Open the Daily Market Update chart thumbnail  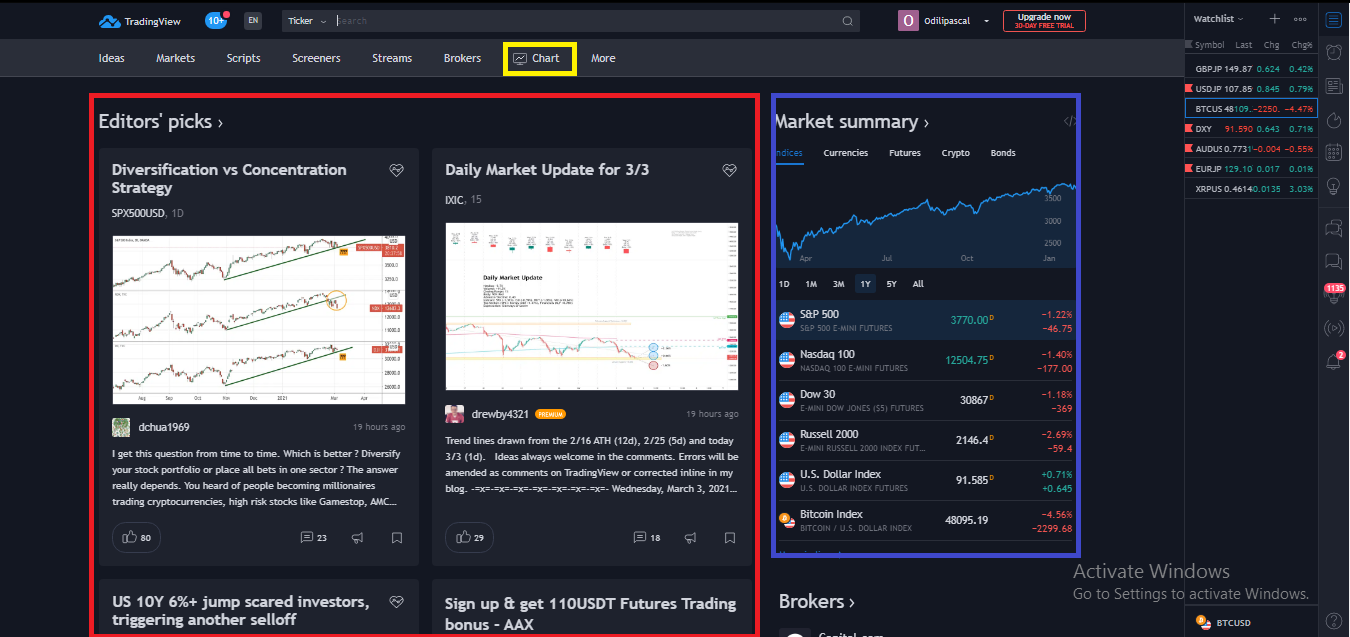click(592, 306)
